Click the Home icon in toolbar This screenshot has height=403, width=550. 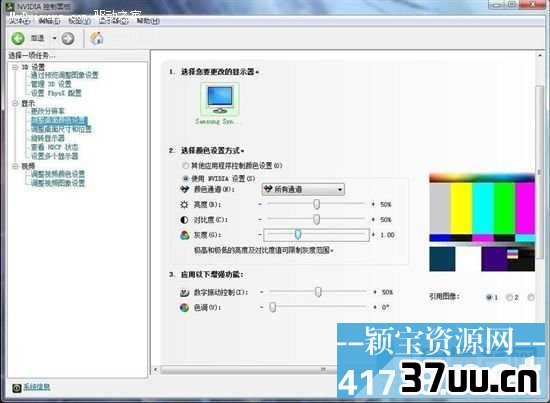coord(96,38)
